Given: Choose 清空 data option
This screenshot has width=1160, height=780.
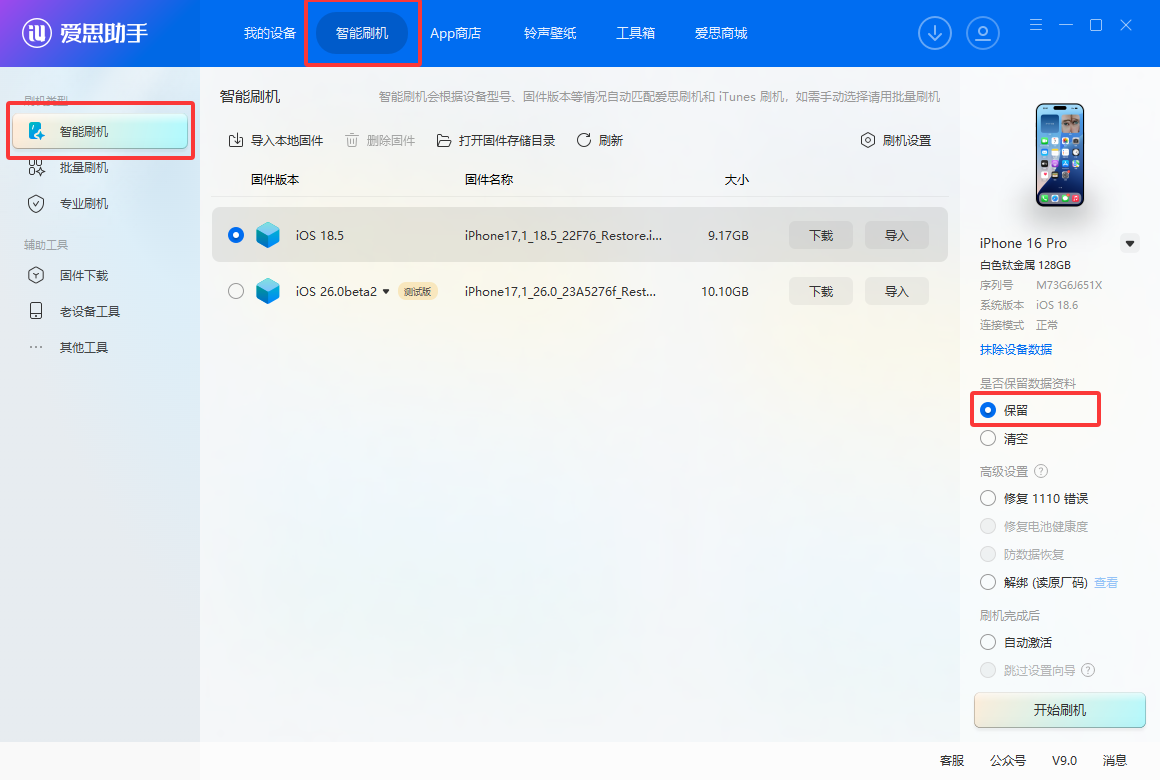Looking at the screenshot, I should (988, 439).
